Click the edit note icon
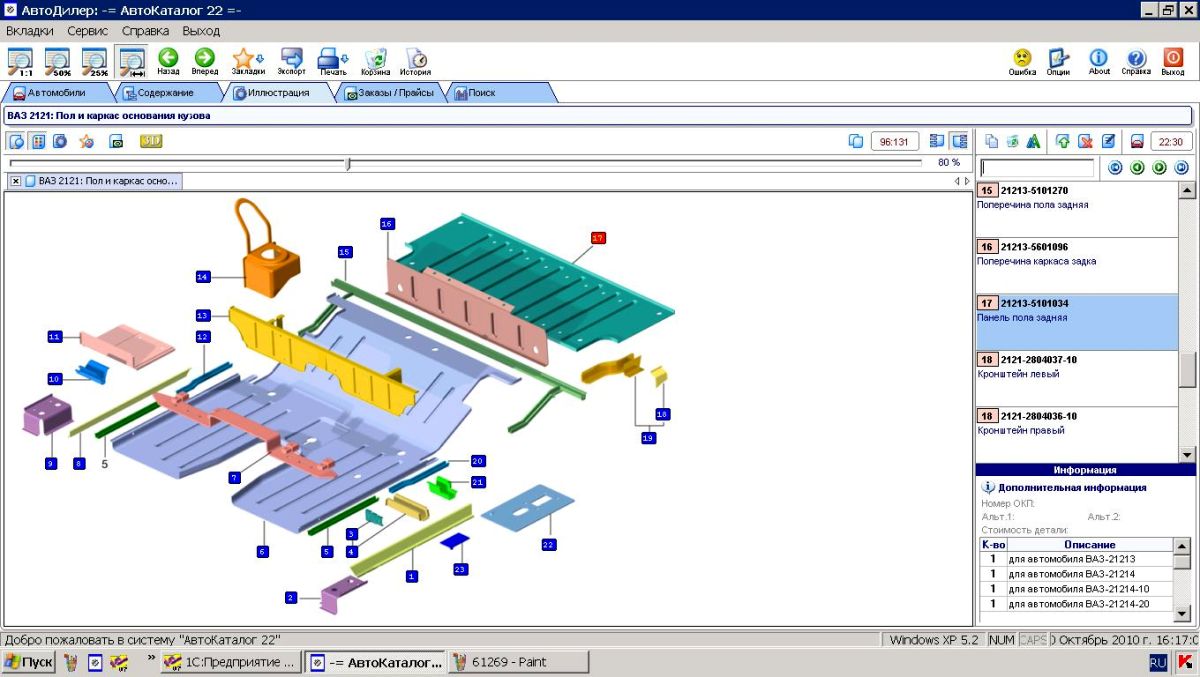 tap(1108, 141)
